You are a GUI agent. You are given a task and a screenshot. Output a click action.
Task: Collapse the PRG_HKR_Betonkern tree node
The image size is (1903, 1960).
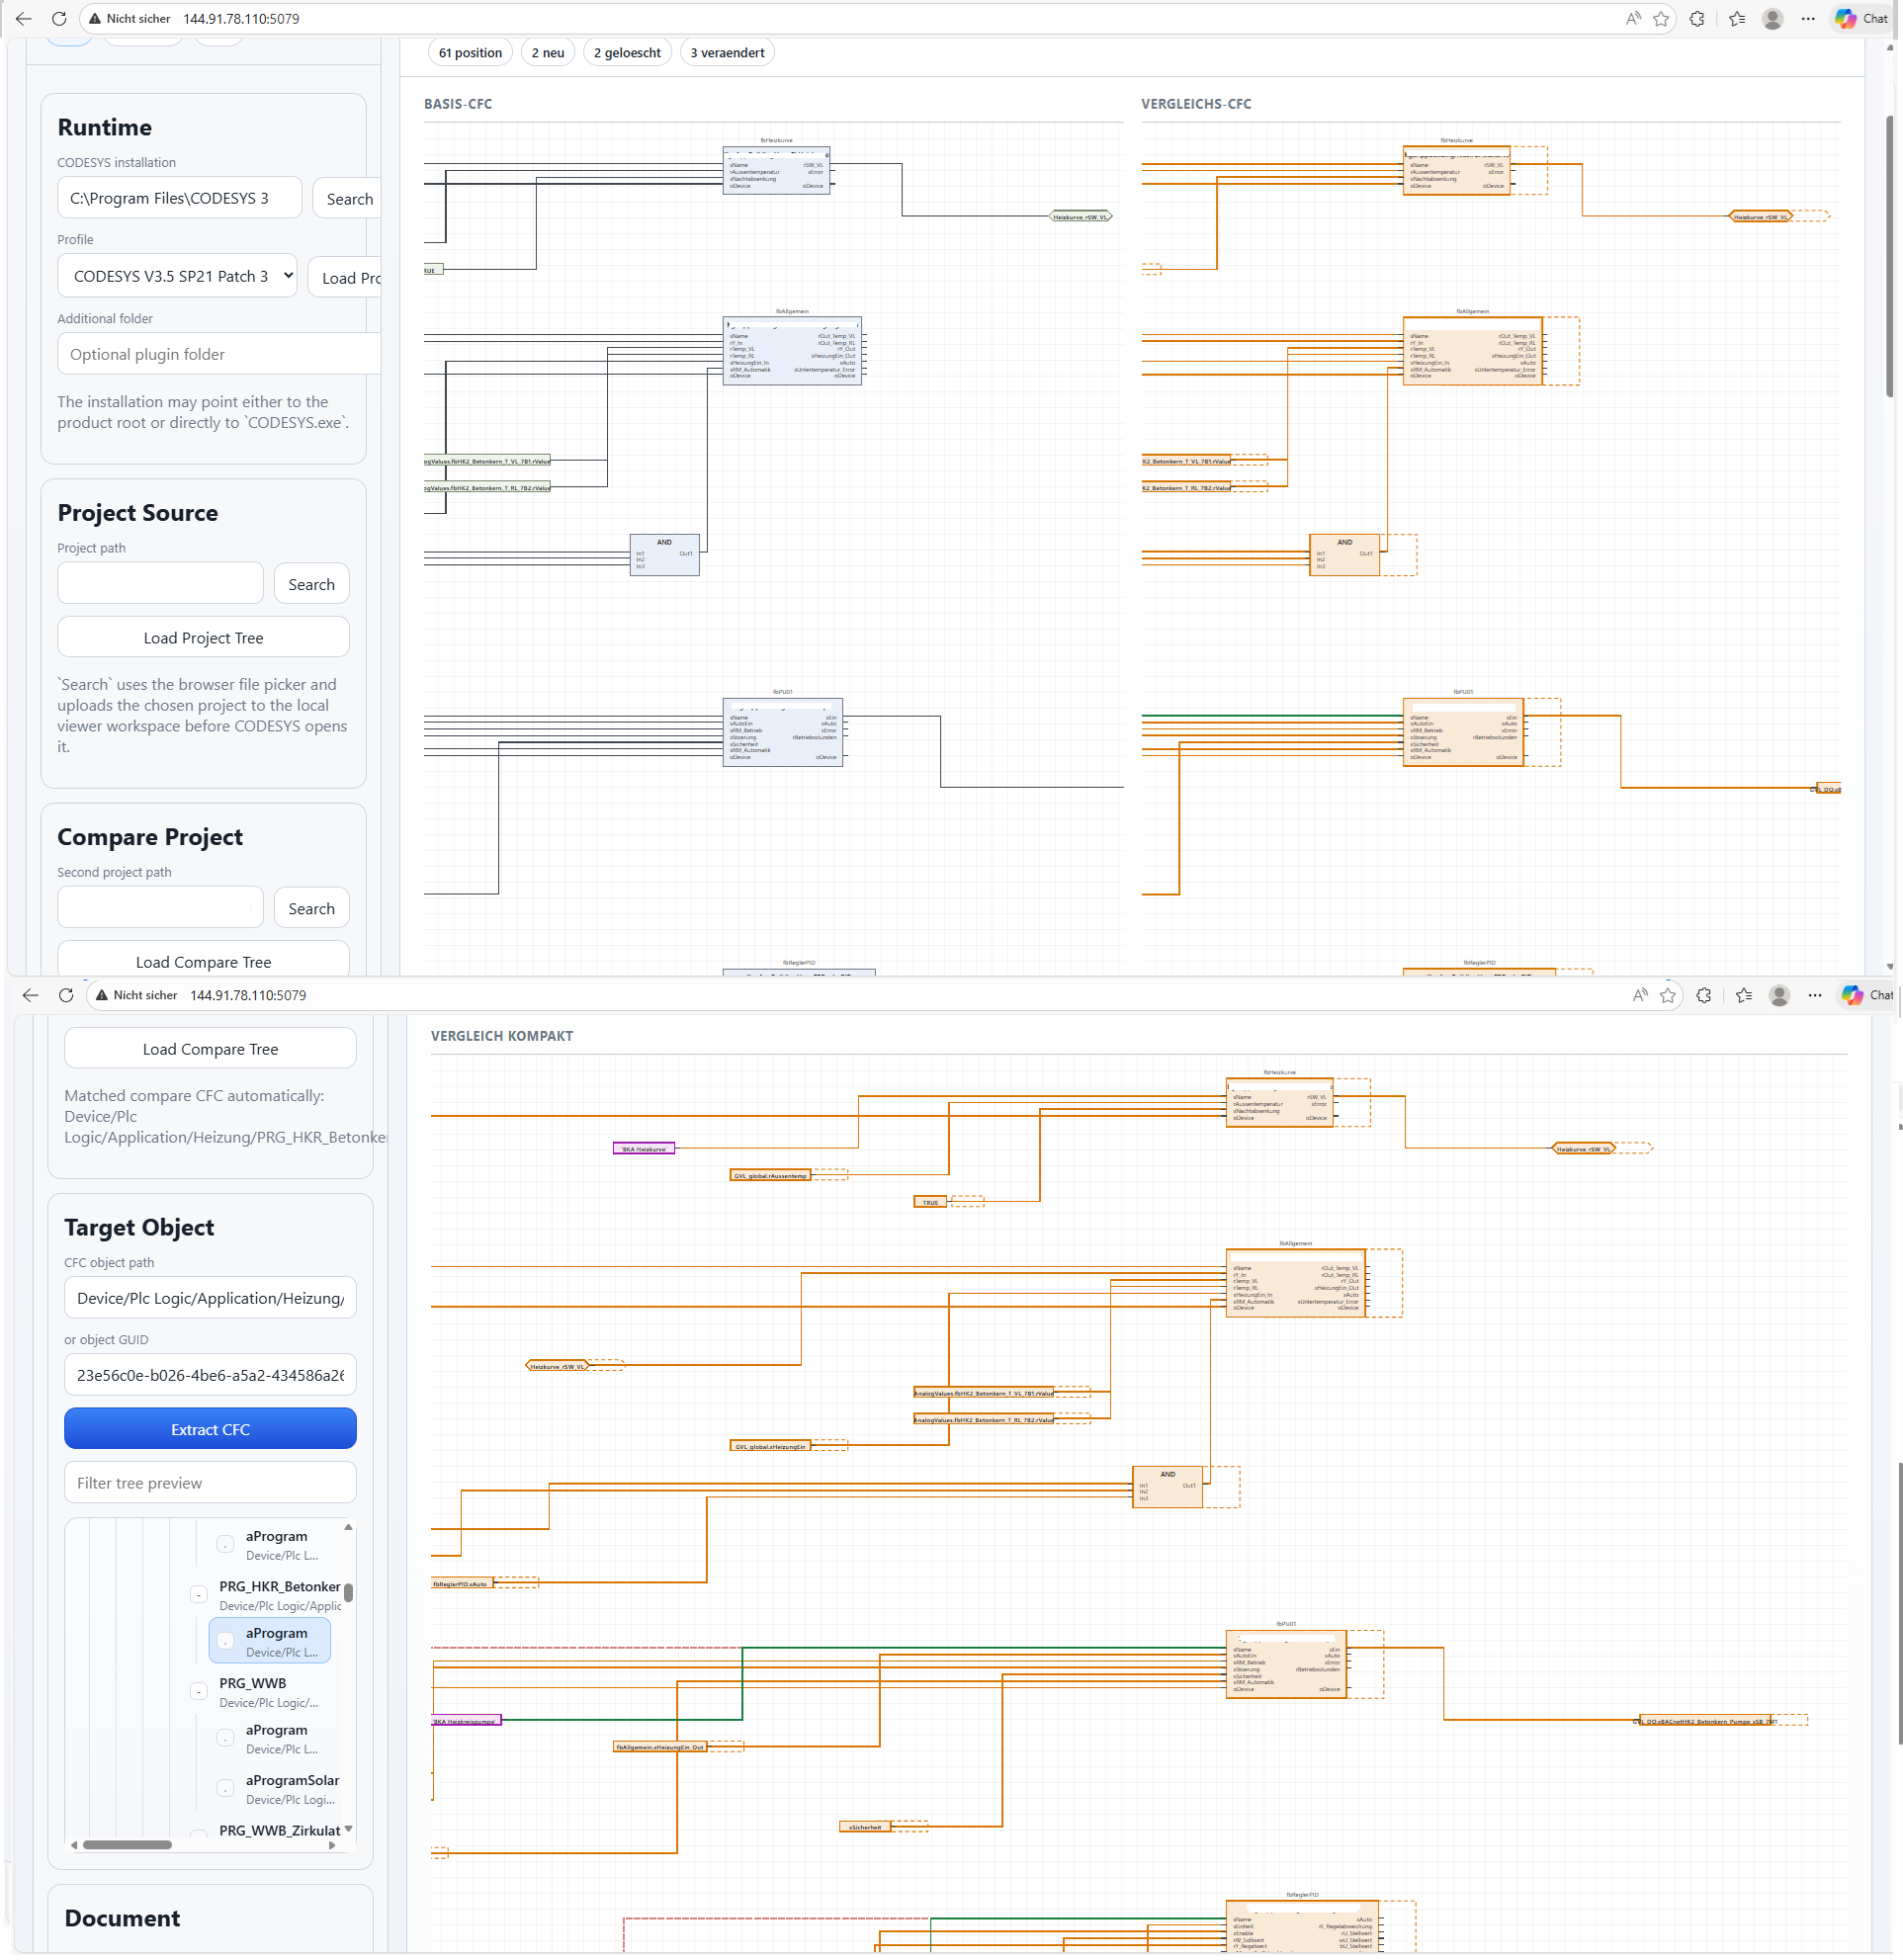[199, 1594]
